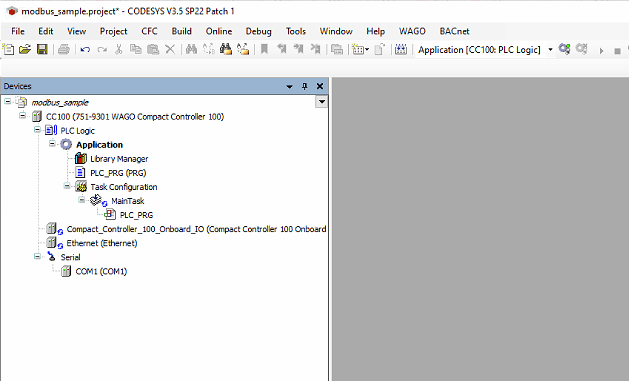
Task: Click the Redo toolbar icon
Action: [102, 50]
